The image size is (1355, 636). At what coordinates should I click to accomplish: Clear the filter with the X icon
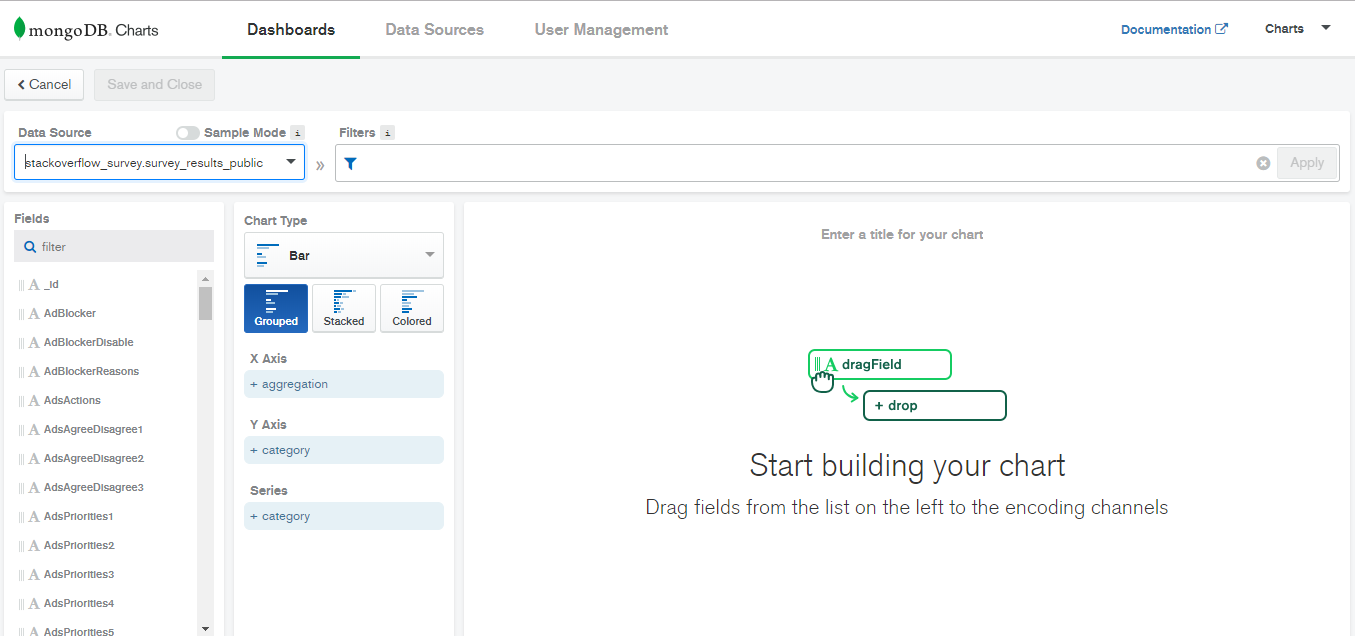[x=1263, y=163]
